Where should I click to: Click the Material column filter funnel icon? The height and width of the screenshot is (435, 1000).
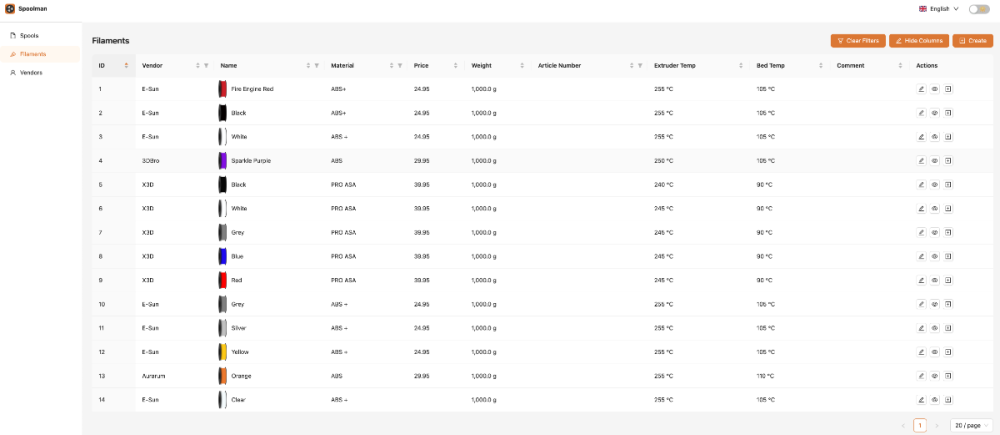coord(400,66)
